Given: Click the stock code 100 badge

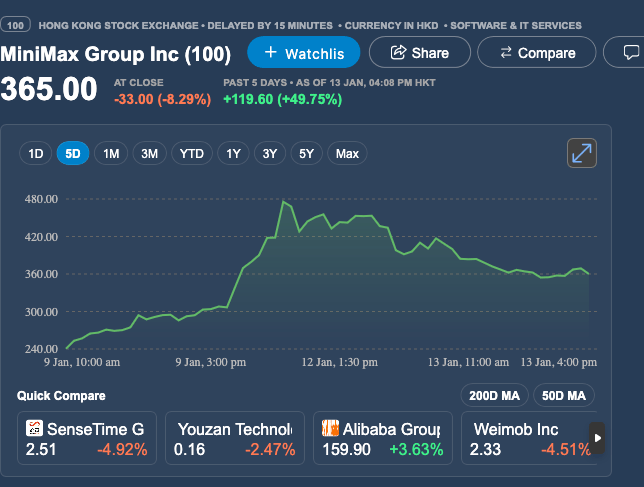Looking at the screenshot, I should click(x=17, y=25).
